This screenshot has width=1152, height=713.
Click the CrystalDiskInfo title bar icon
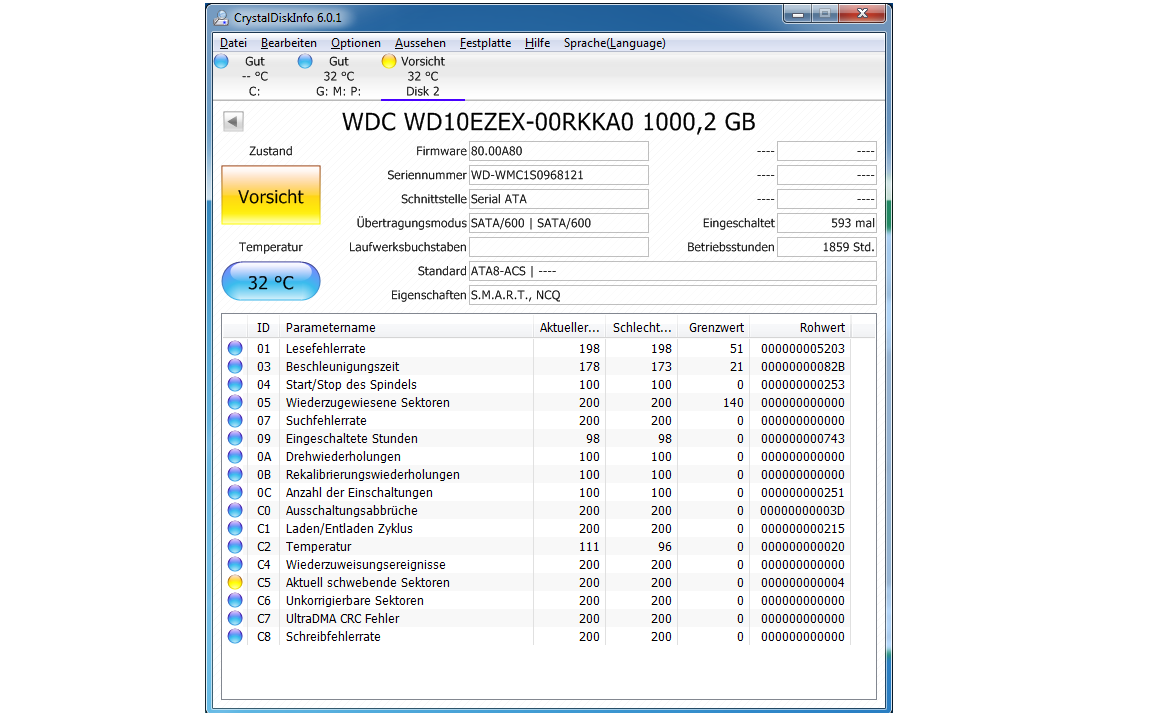point(221,17)
